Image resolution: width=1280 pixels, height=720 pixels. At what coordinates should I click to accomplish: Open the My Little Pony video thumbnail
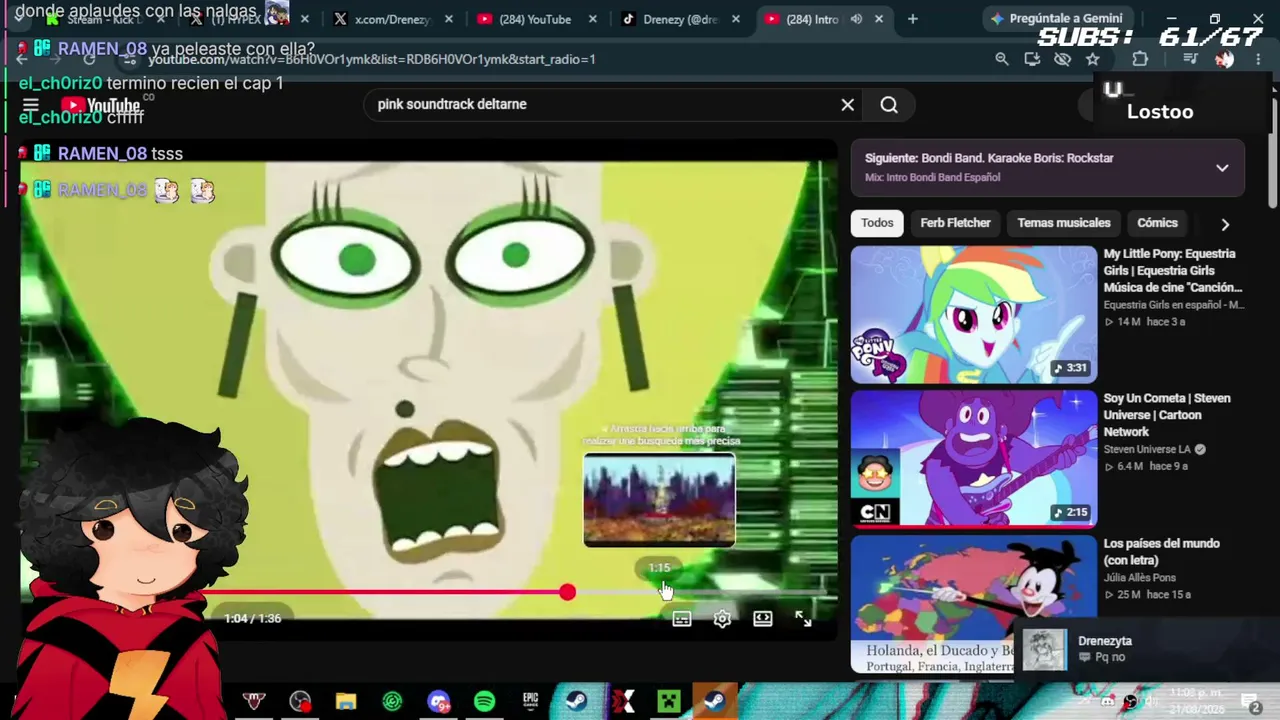(974, 315)
